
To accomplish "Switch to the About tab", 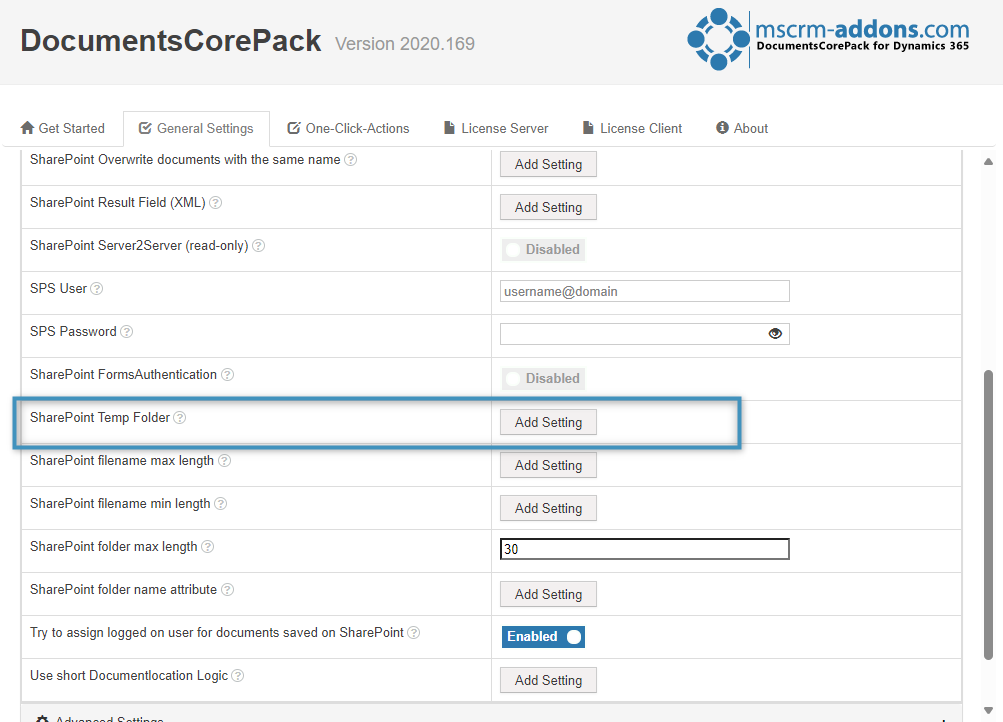I will click(742, 129).
